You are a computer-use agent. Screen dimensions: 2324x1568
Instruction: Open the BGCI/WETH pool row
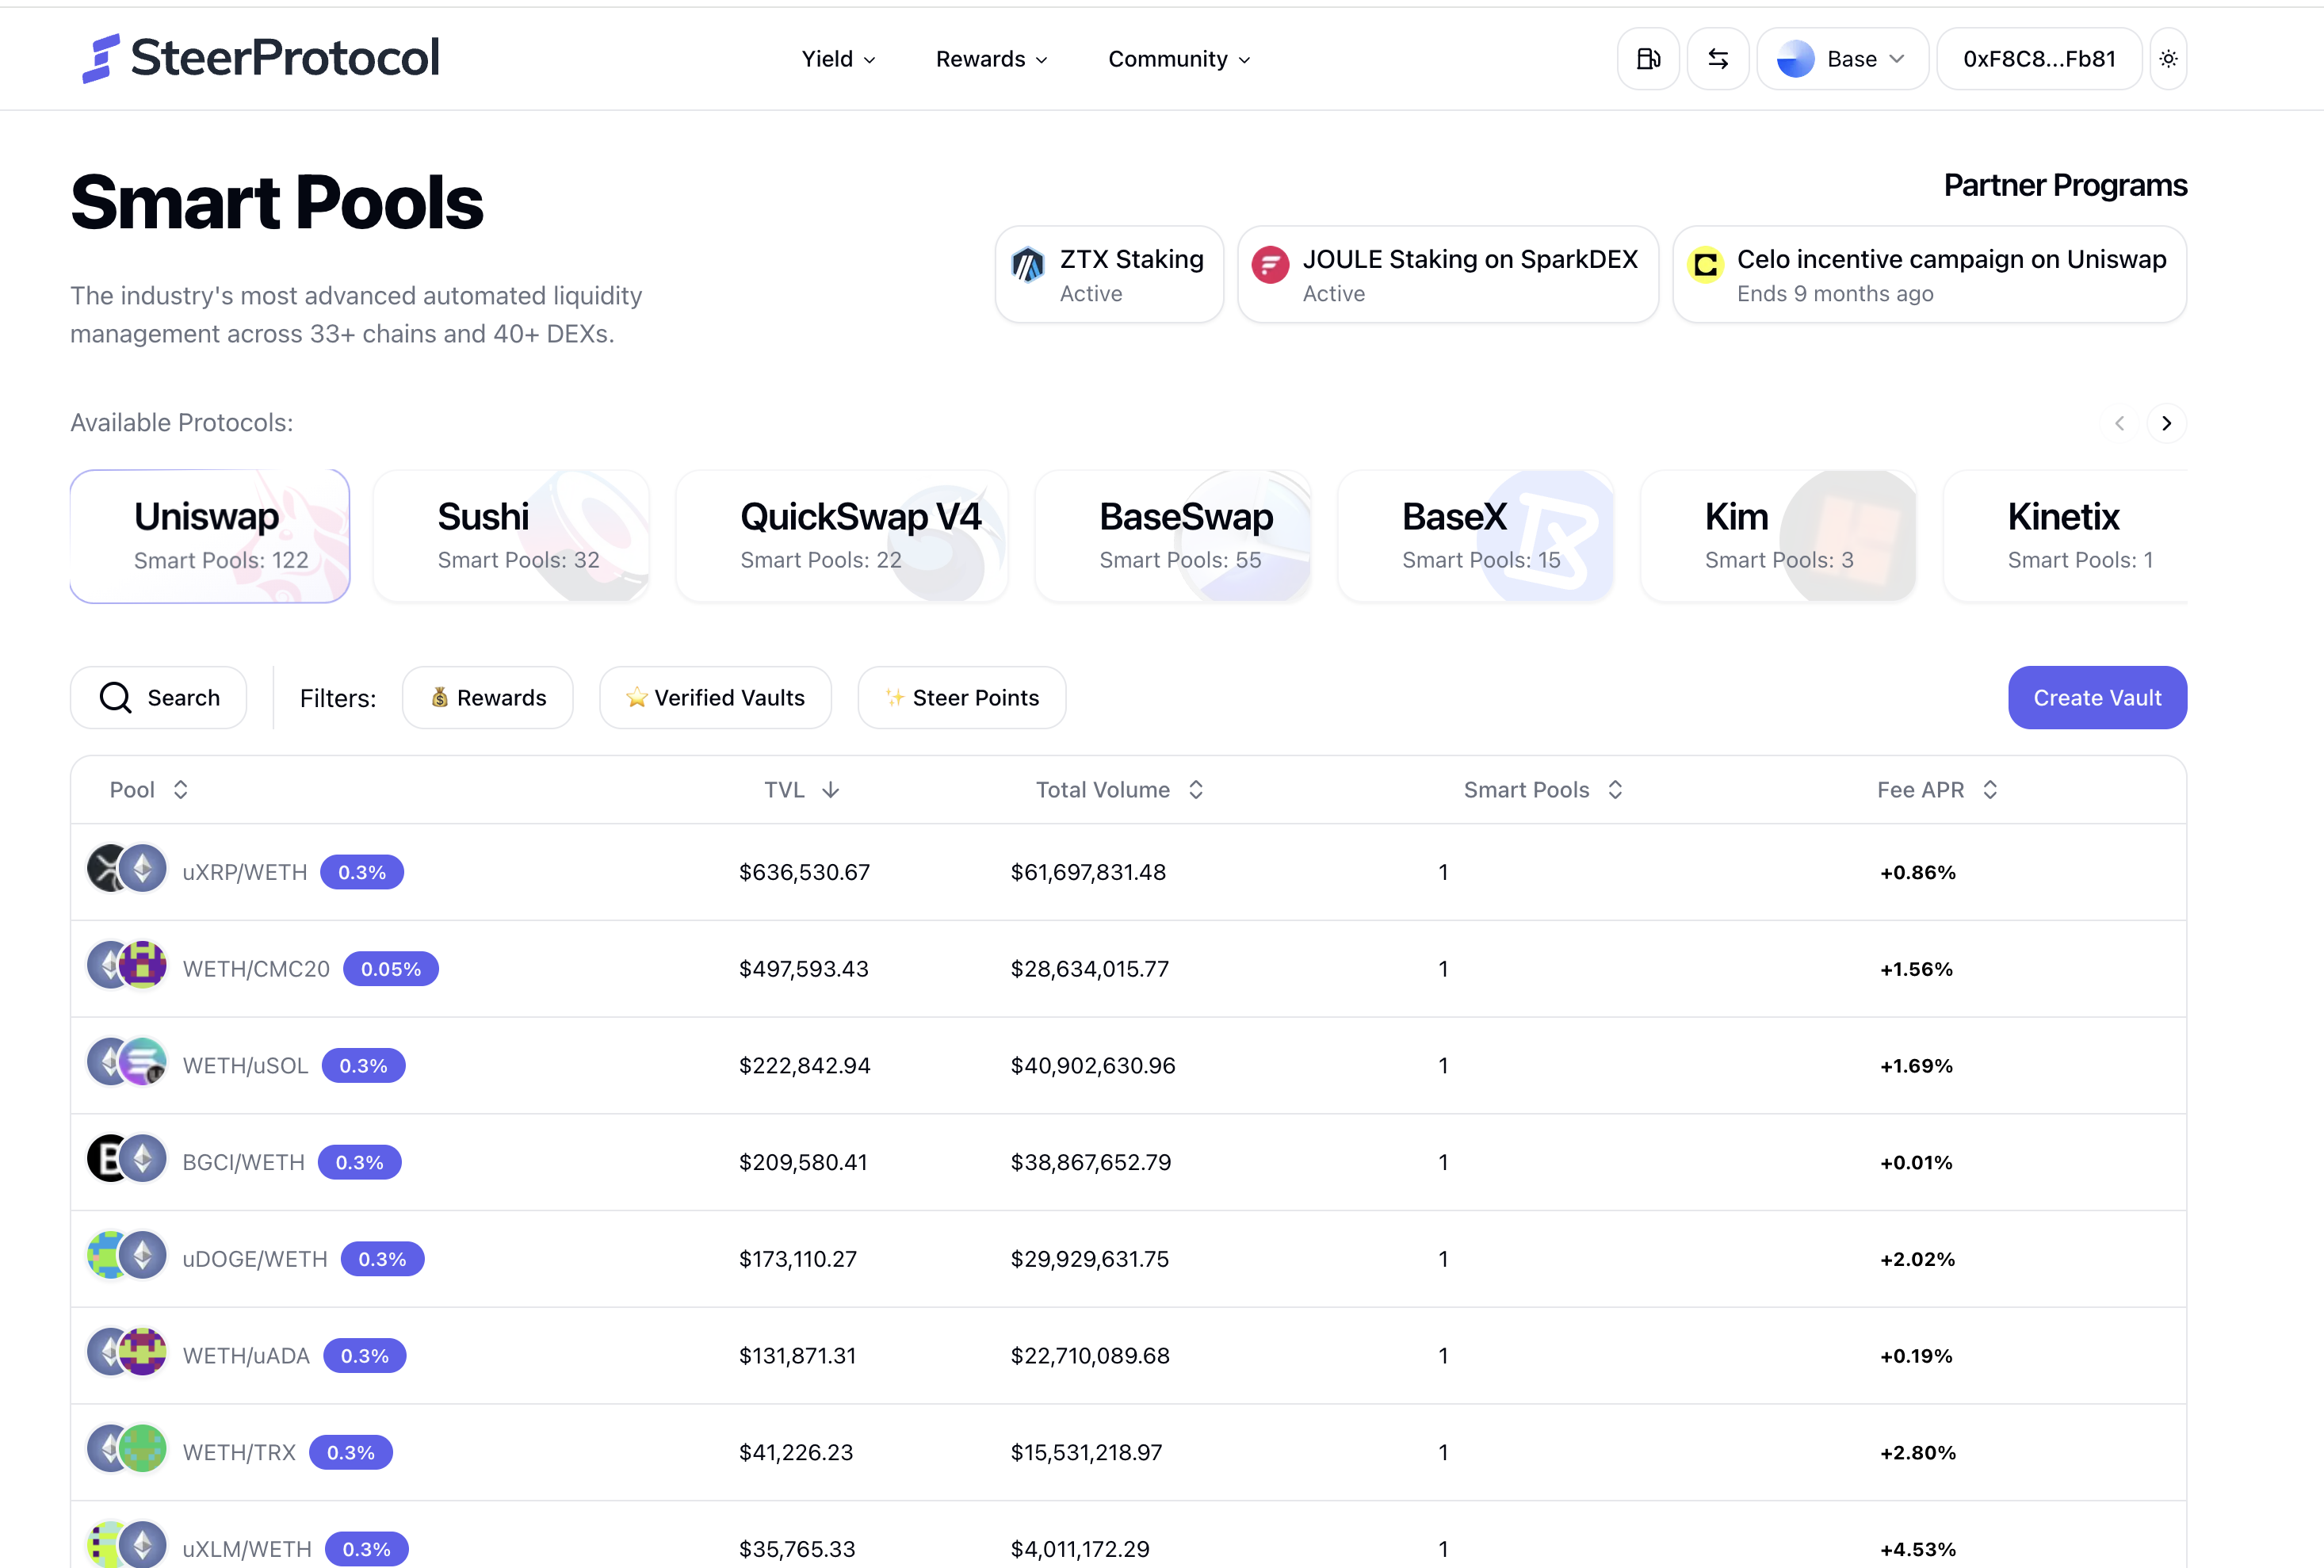tap(1128, 1162)
